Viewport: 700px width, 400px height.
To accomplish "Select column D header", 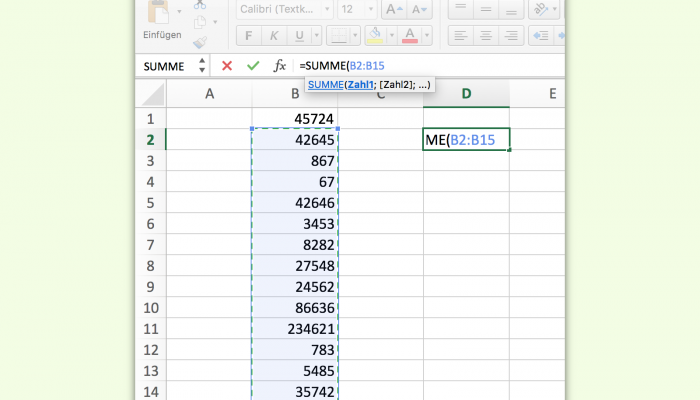I will coord(466,94).
